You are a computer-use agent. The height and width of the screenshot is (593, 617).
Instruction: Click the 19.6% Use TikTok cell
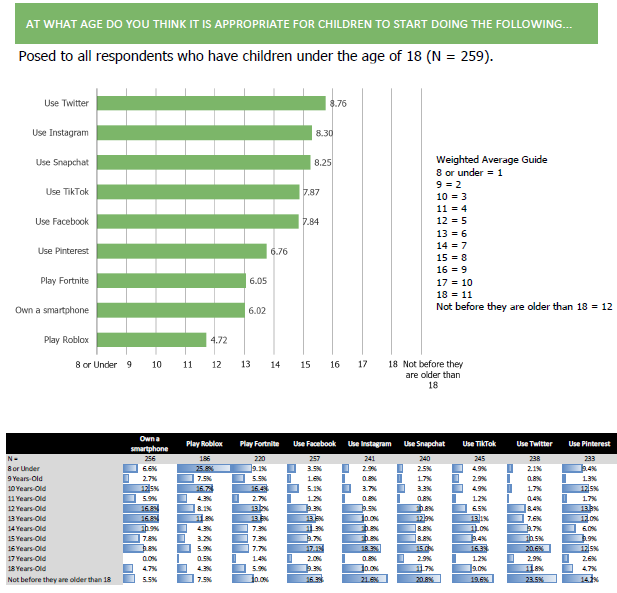[x=479, y=579]
